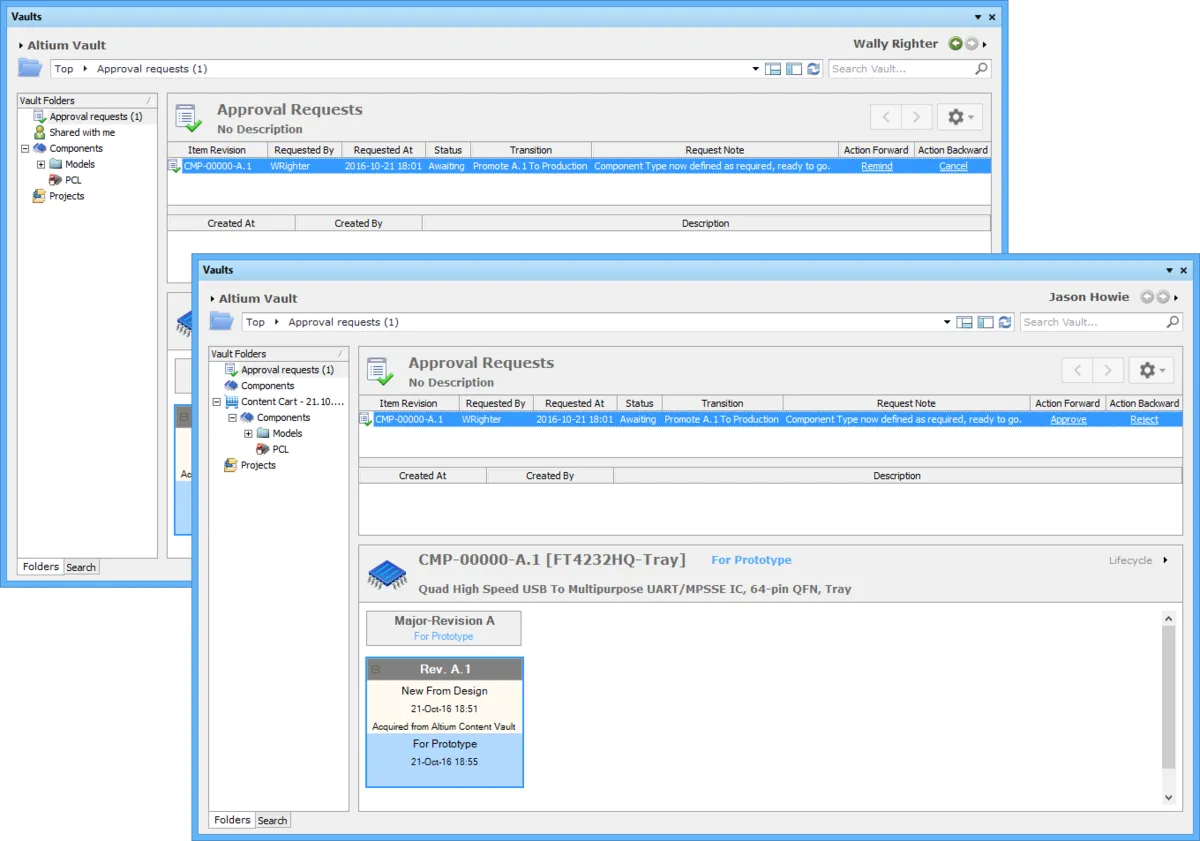Click the lifecycle scrollbar up arrow

1168,619
